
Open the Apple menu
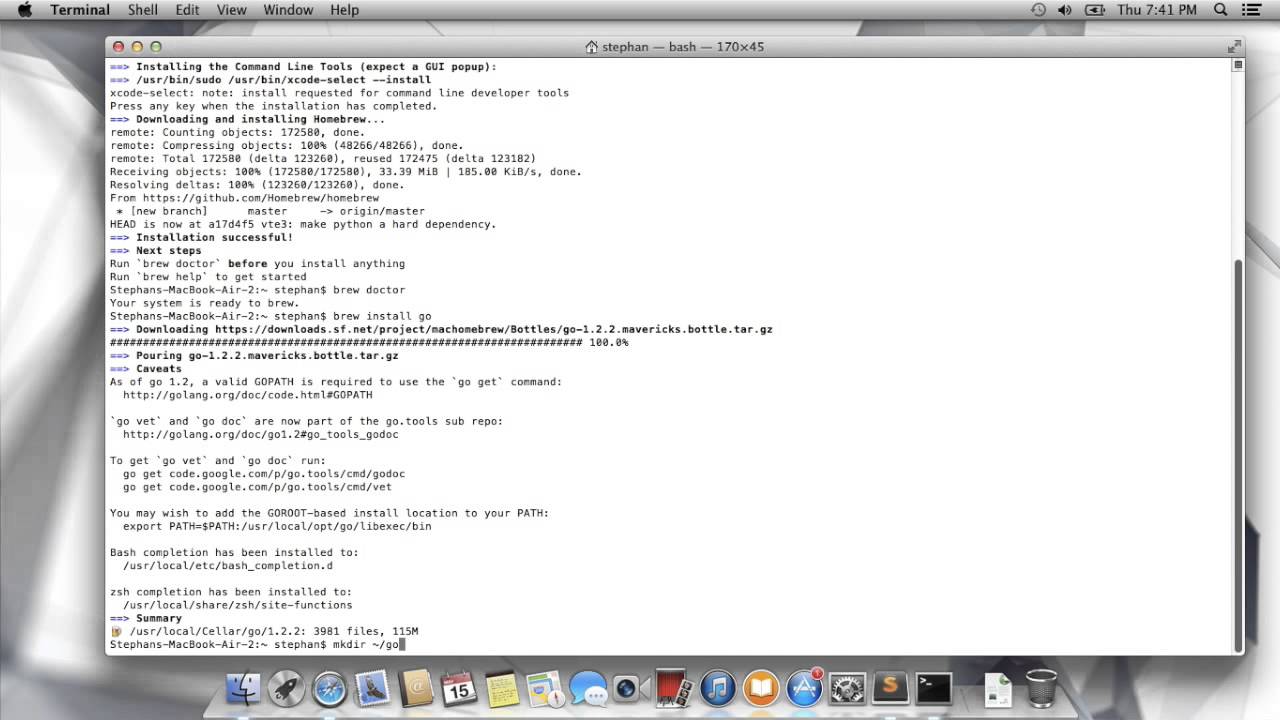[25, 10]
